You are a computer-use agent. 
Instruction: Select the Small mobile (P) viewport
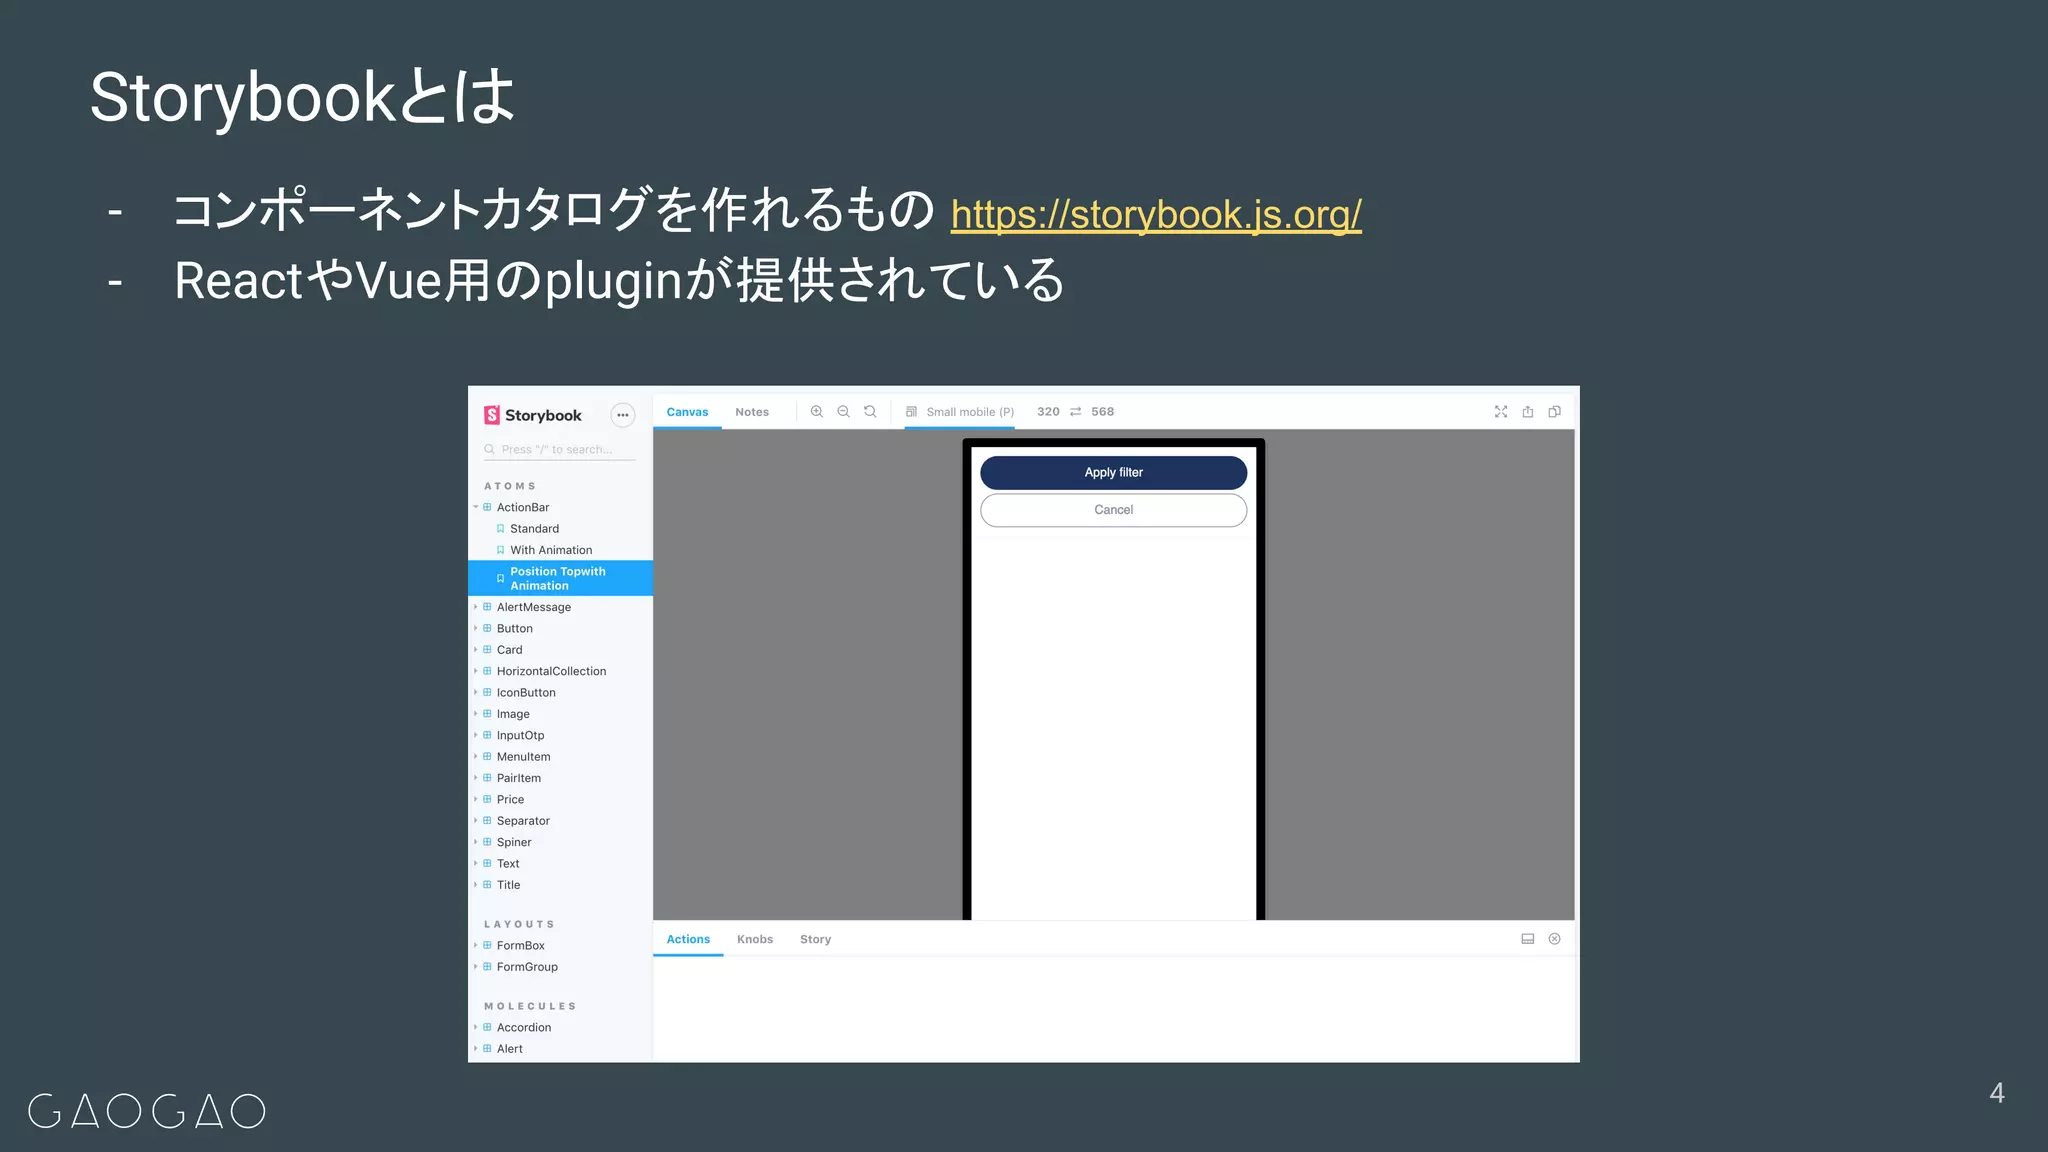[970, 412]
